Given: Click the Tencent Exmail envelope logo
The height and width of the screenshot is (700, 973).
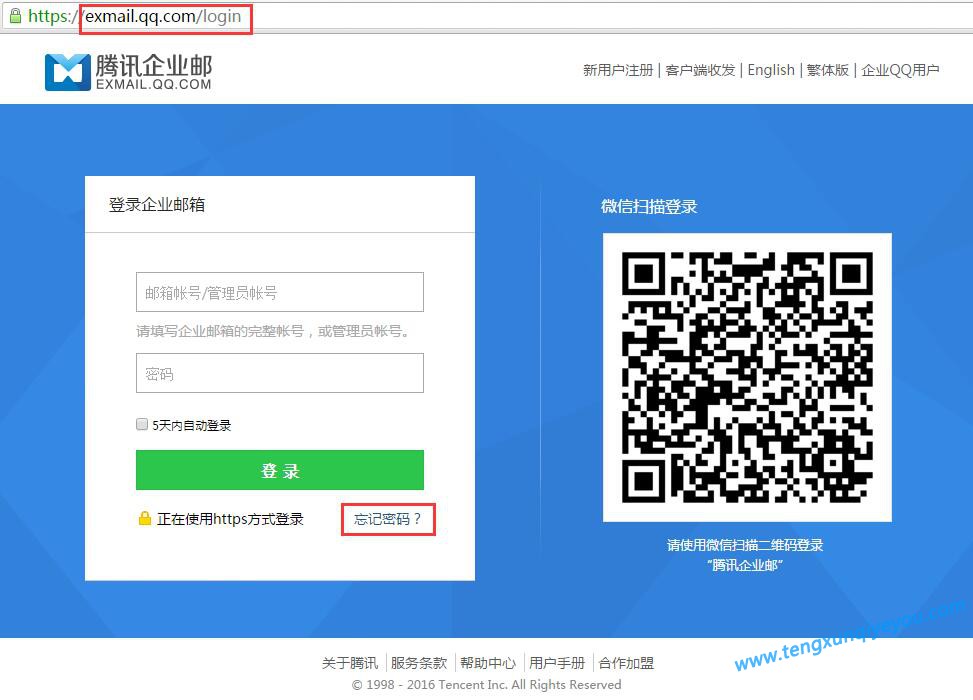Looking at the screenshot, I should [68, 72].
